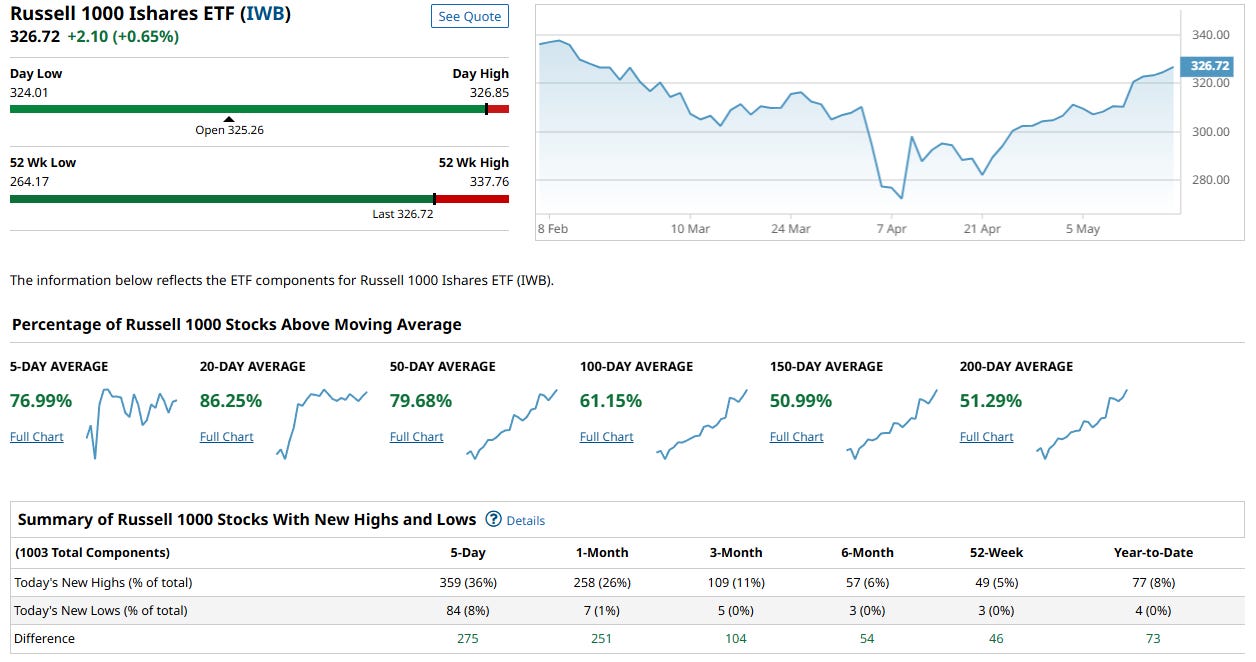
Task: Click the 86.25% value
Action: point(231,401)
